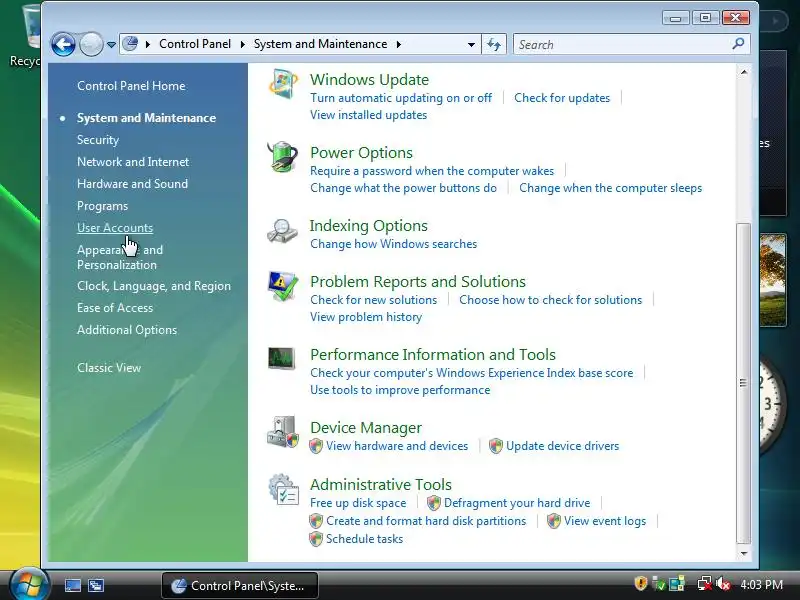Viewport: 800px width, 600px height.
Task: Open the Windows Start orb
Action: pyautogui.click(x=29, y=584)
